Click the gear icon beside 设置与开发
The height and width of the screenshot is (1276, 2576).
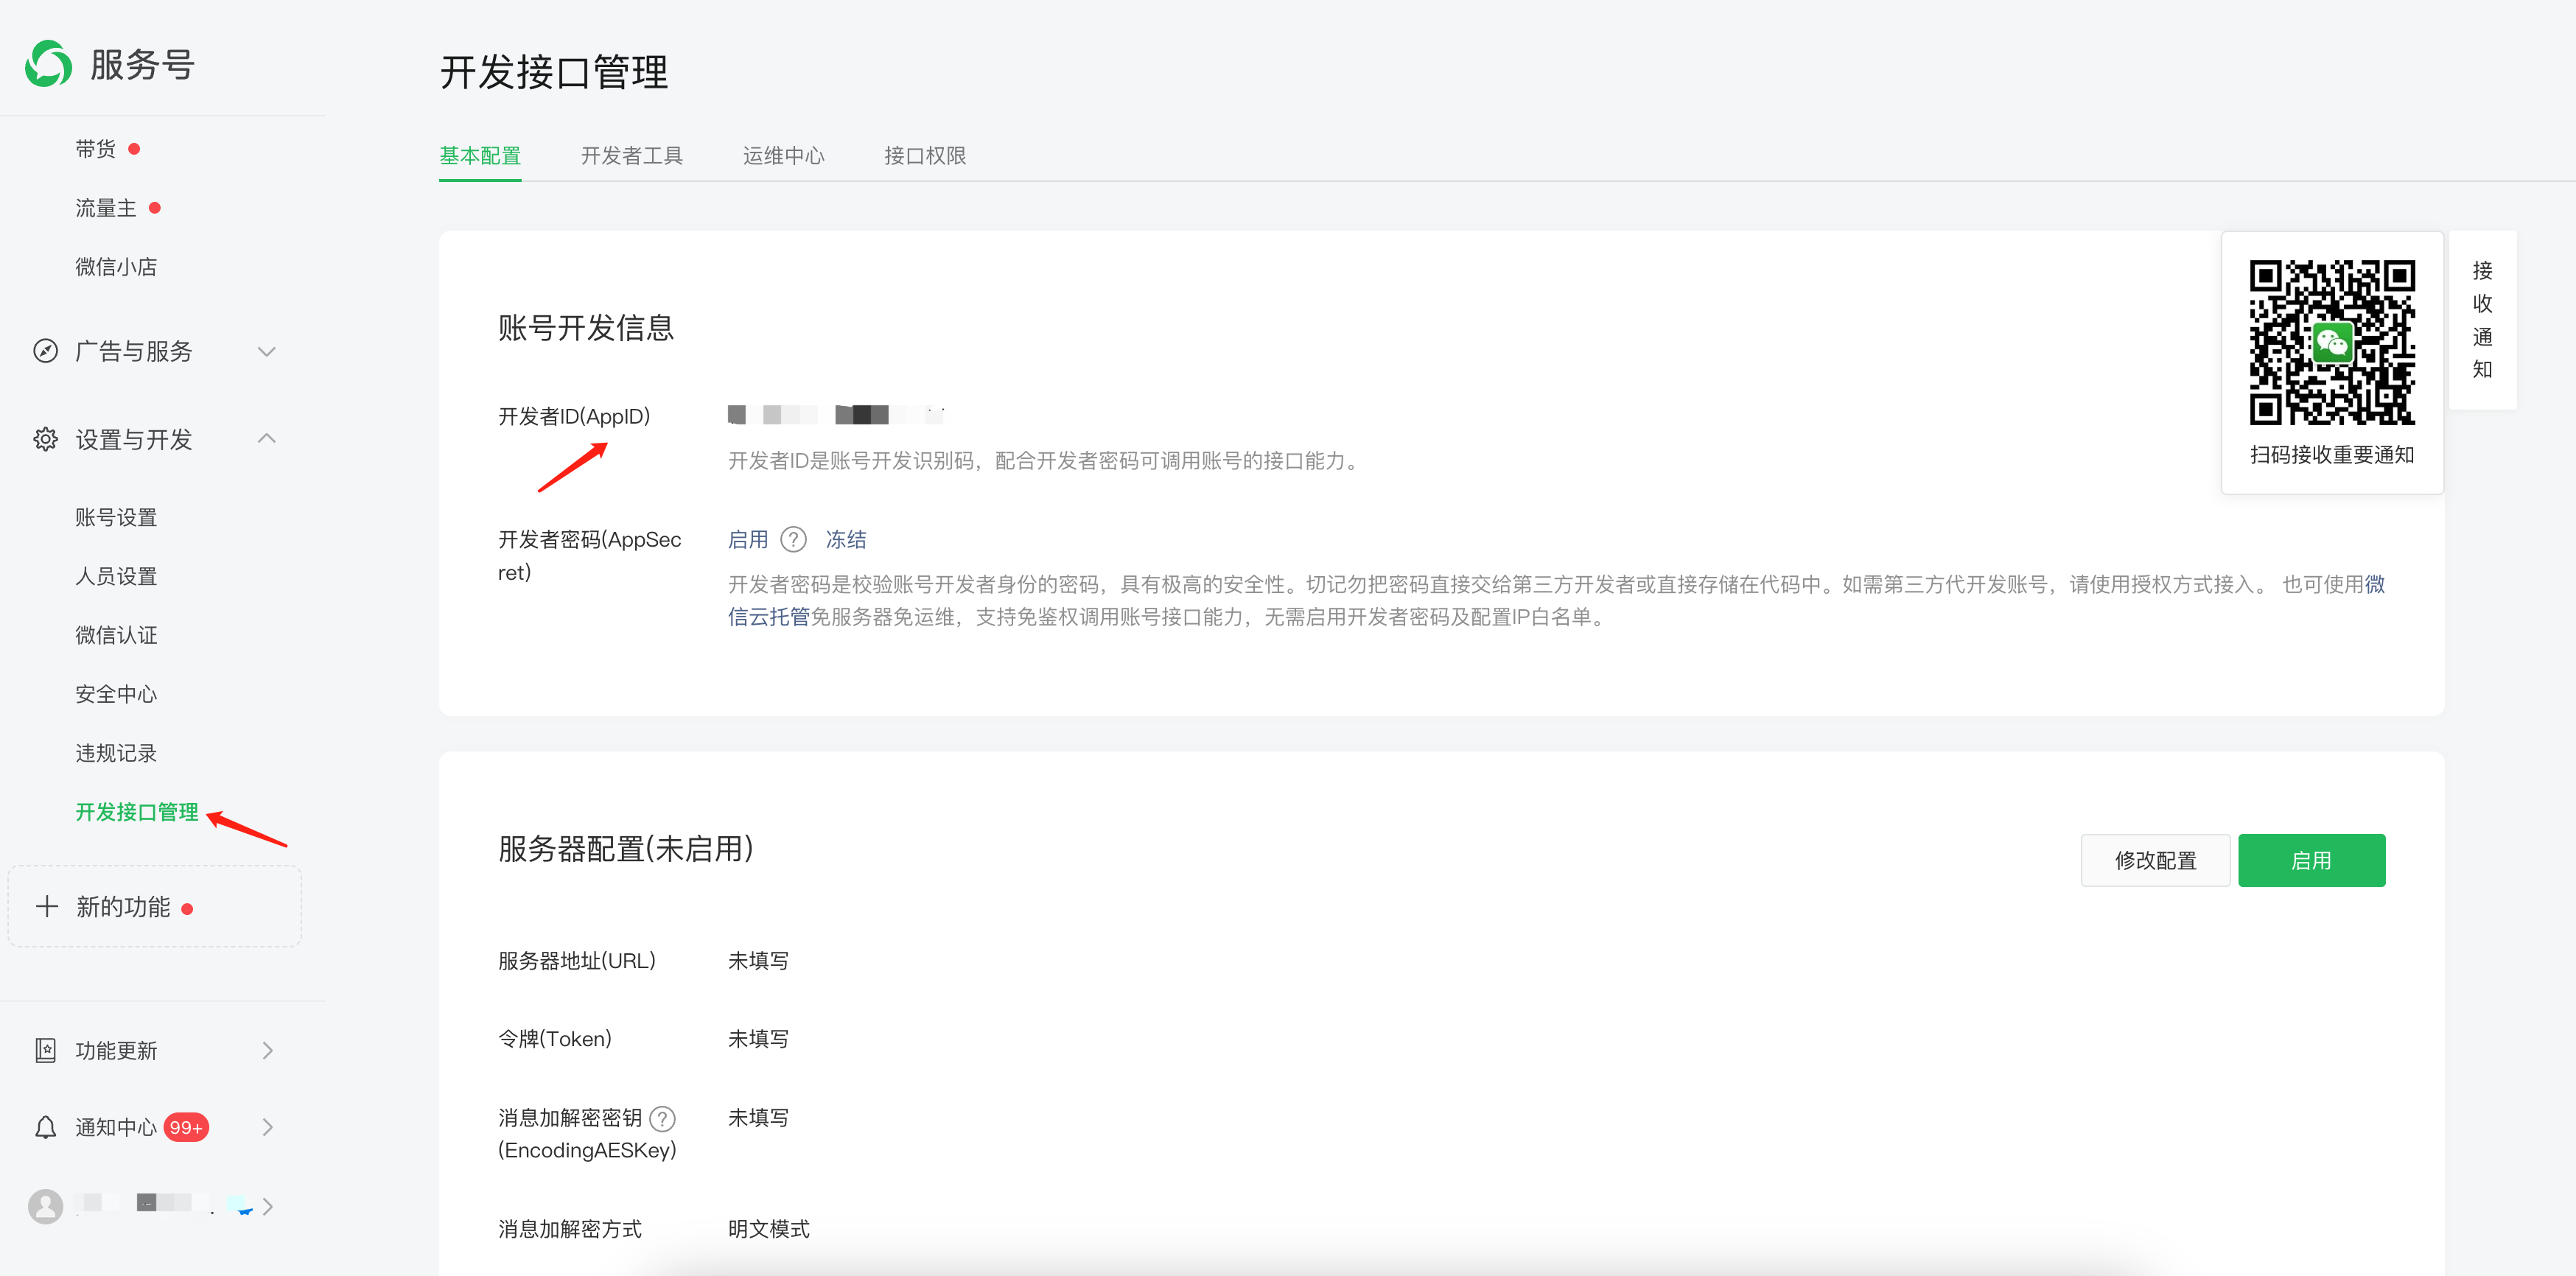(45, 439)
